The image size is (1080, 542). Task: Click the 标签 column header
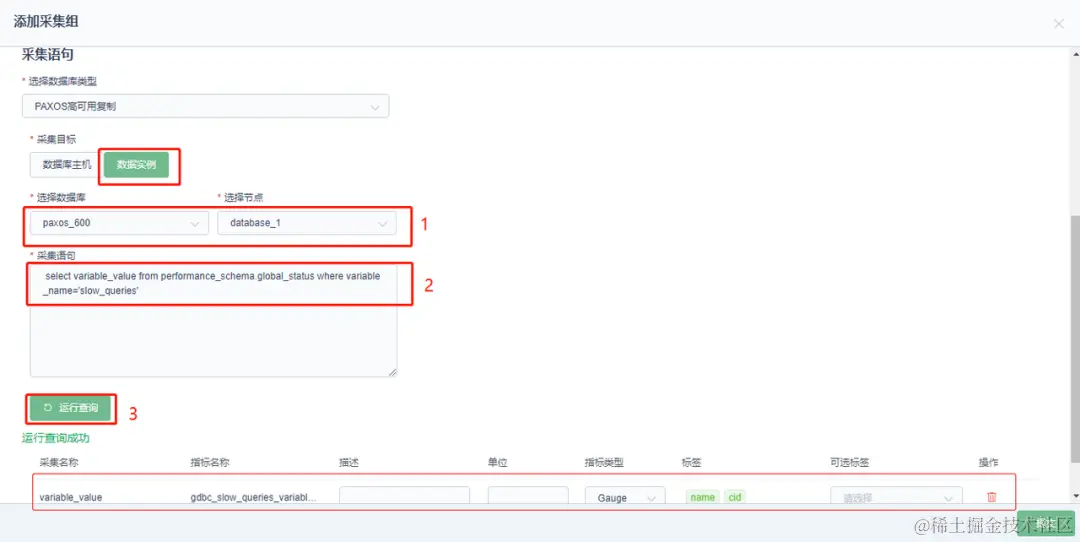tap(692, 463)
